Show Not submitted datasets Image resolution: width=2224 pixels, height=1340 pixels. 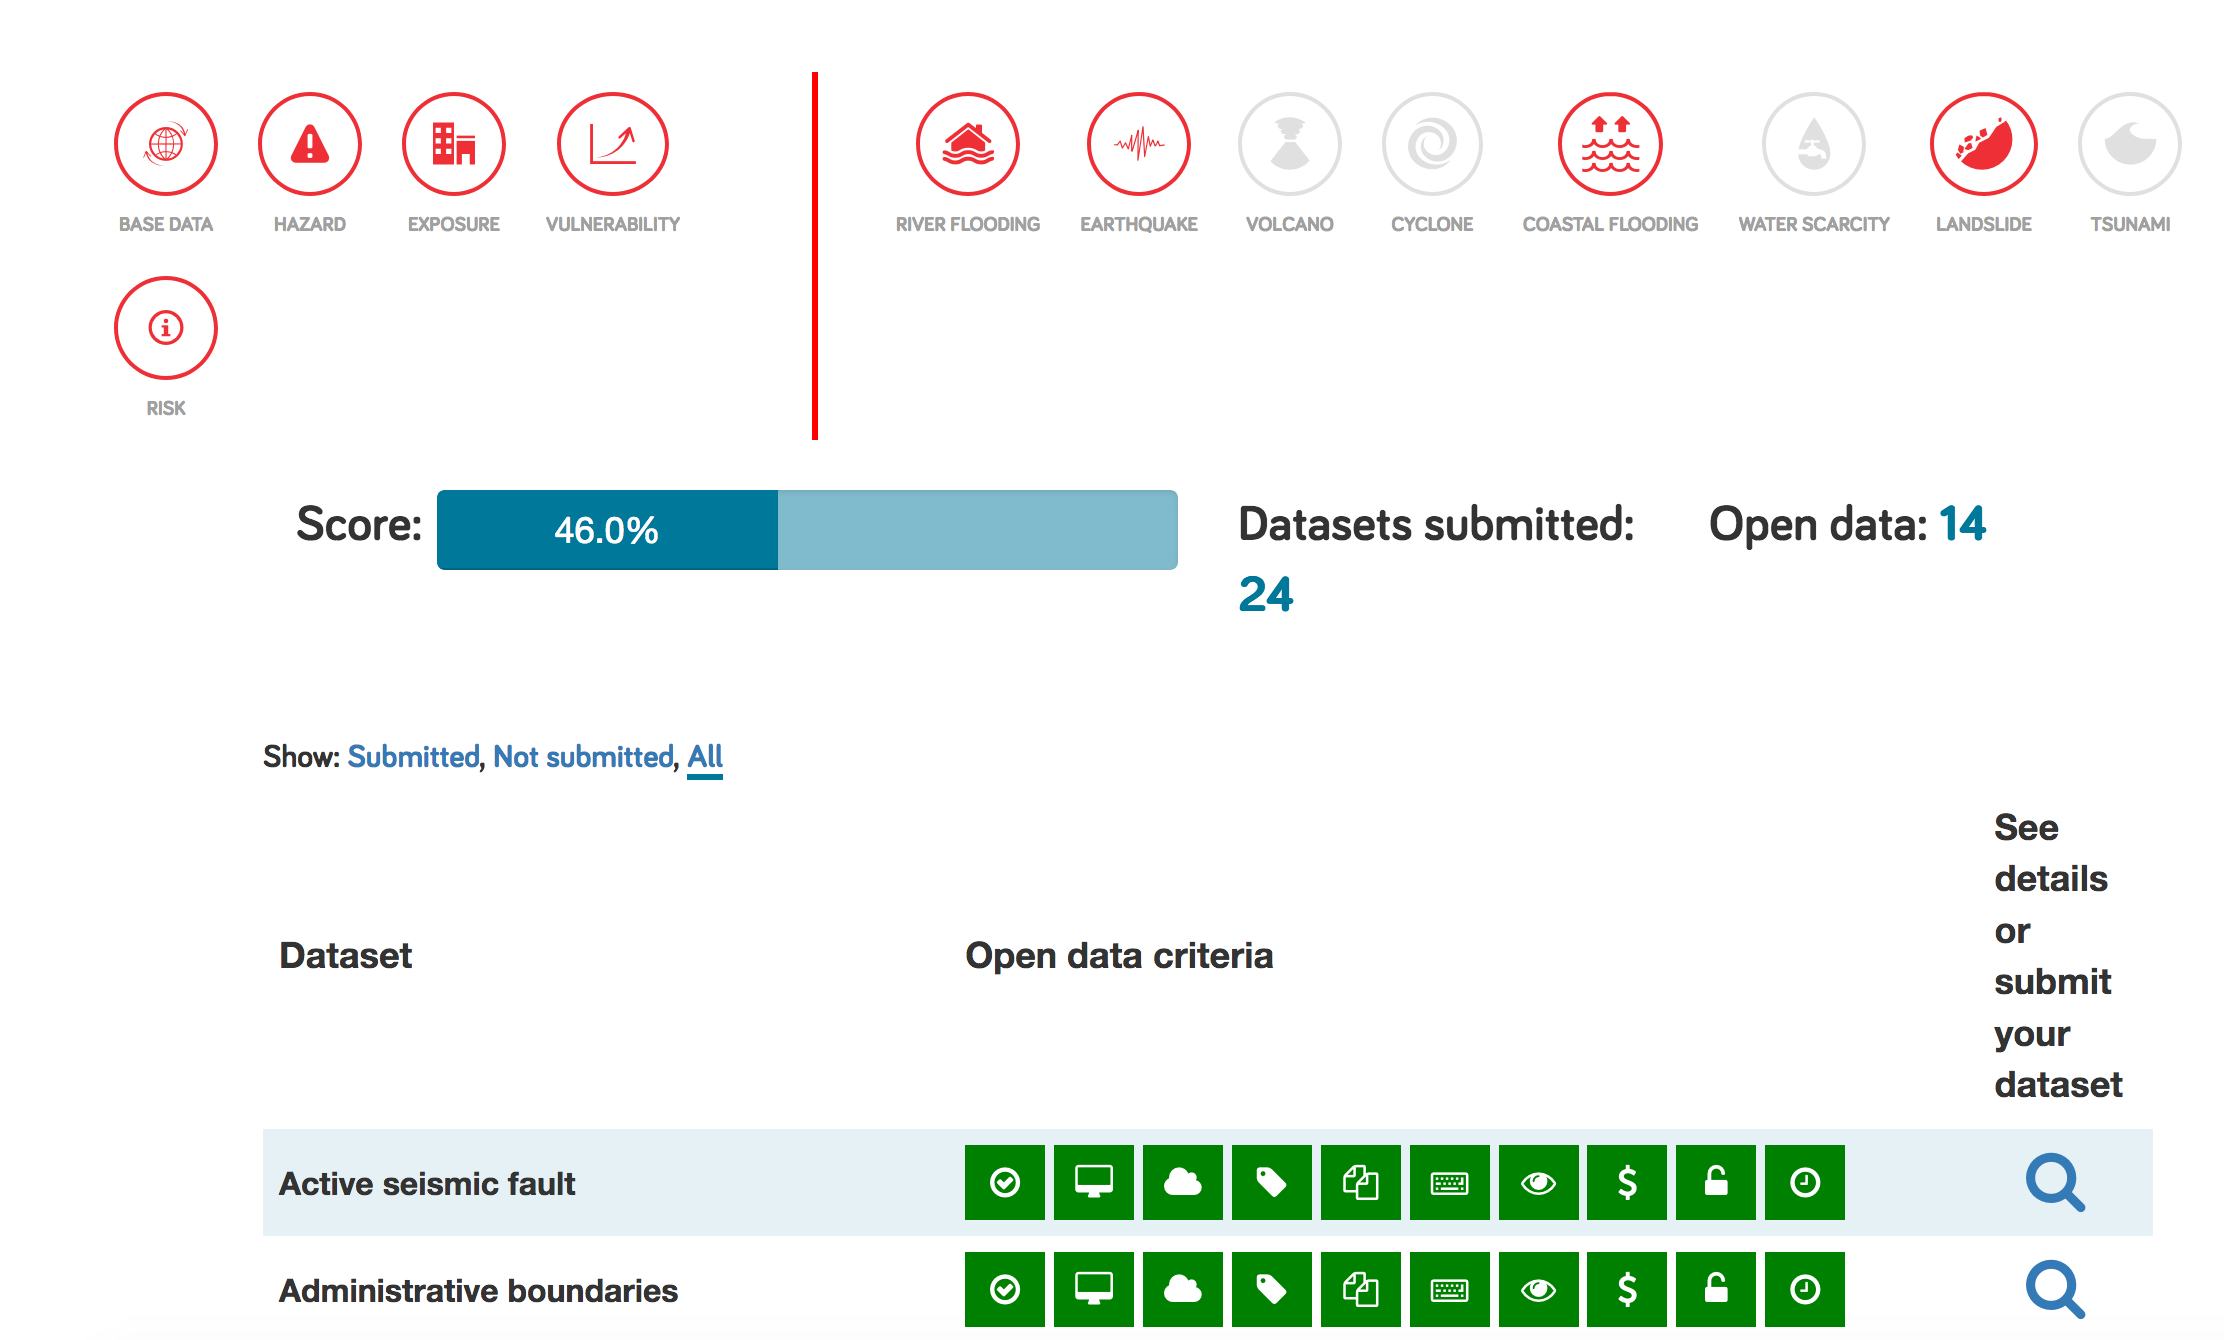point(583,757)
